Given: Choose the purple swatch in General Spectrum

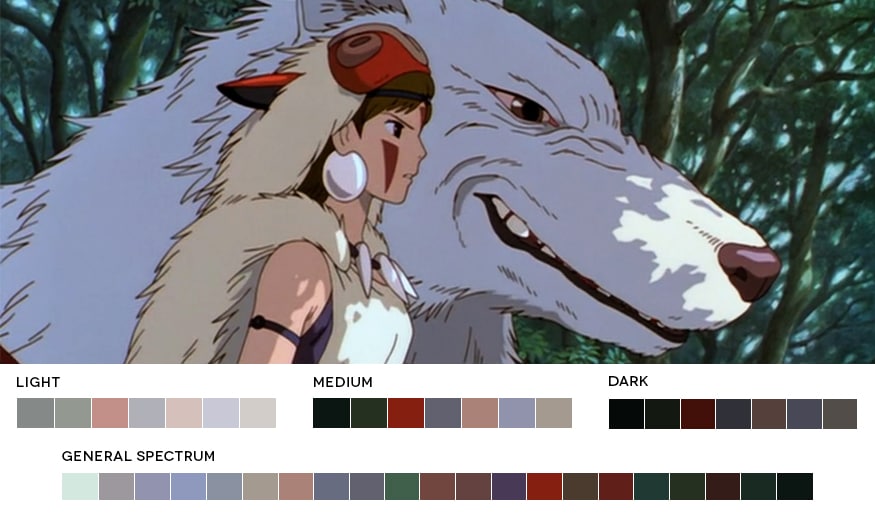Looking at the screenshot, I should tap(509, 486).
